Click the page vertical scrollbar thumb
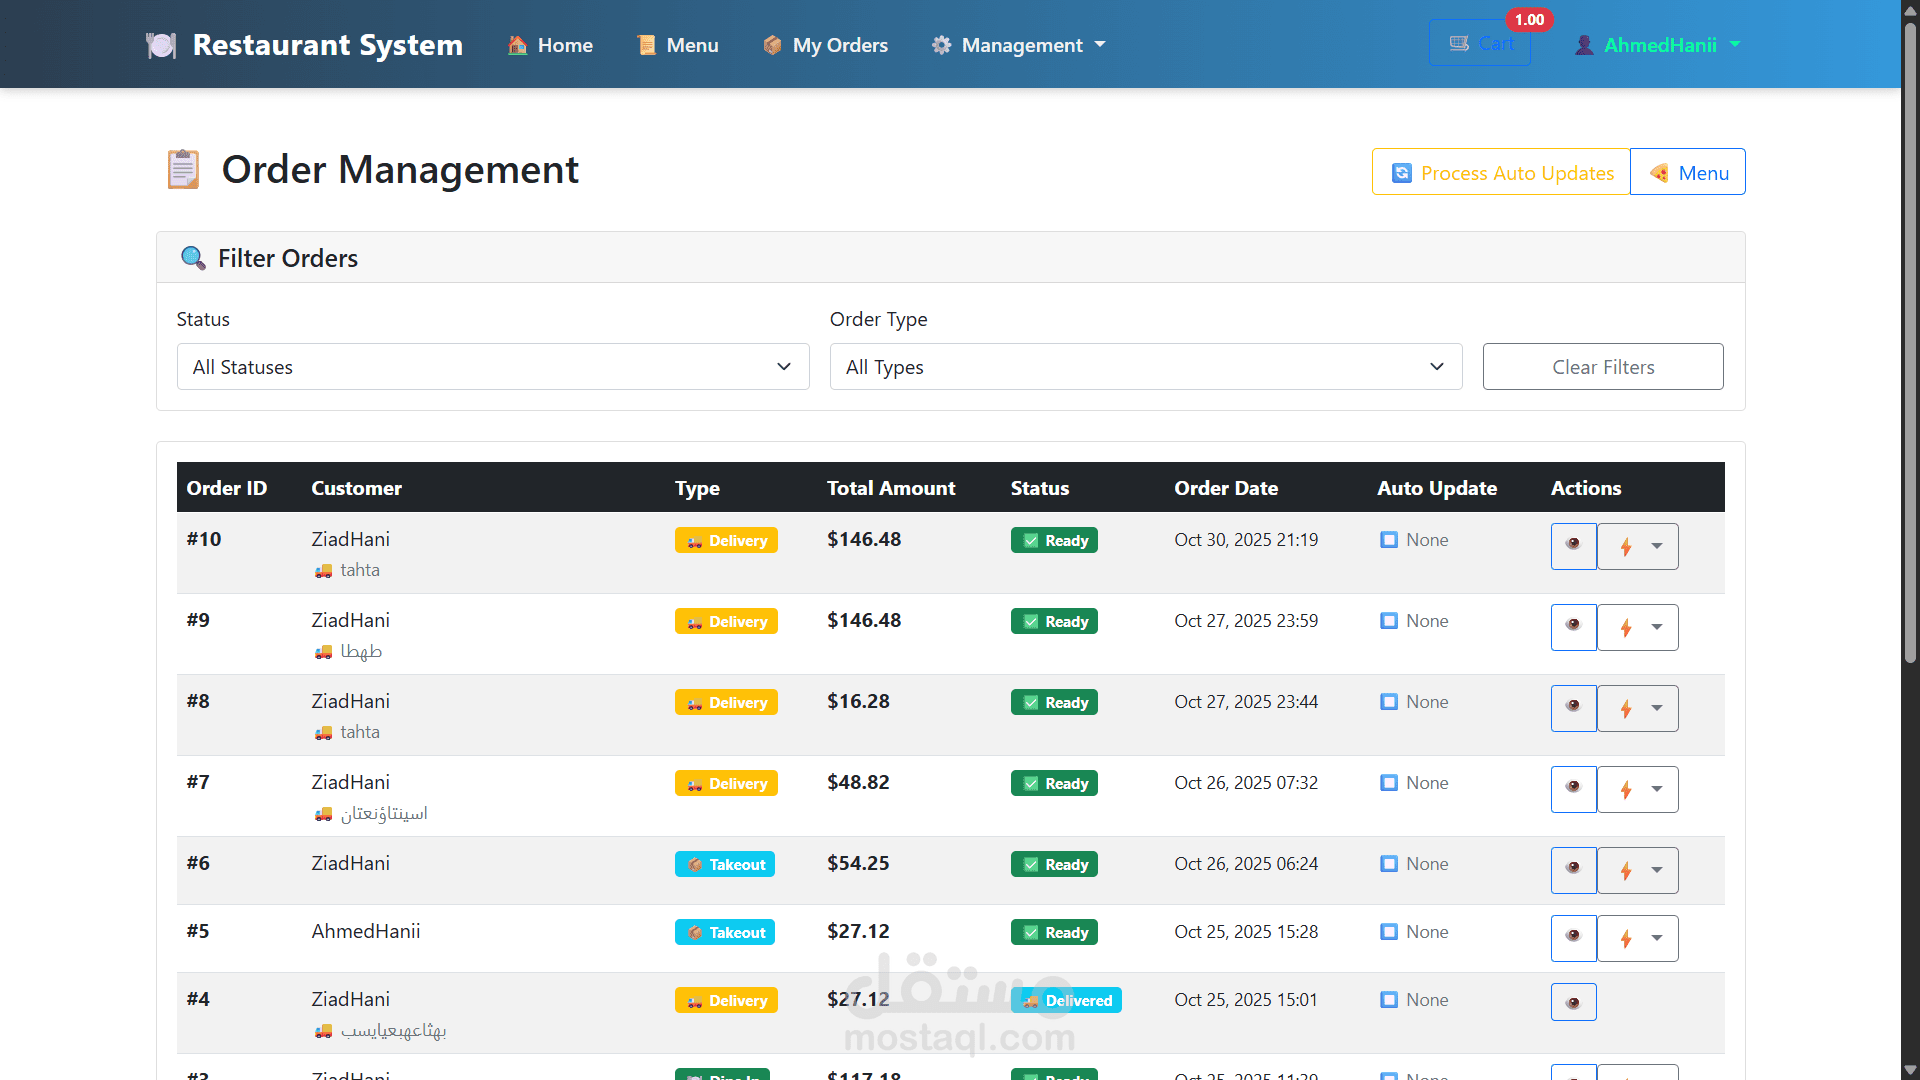The image size is (1920, 1080). [x=1910, y=340]
